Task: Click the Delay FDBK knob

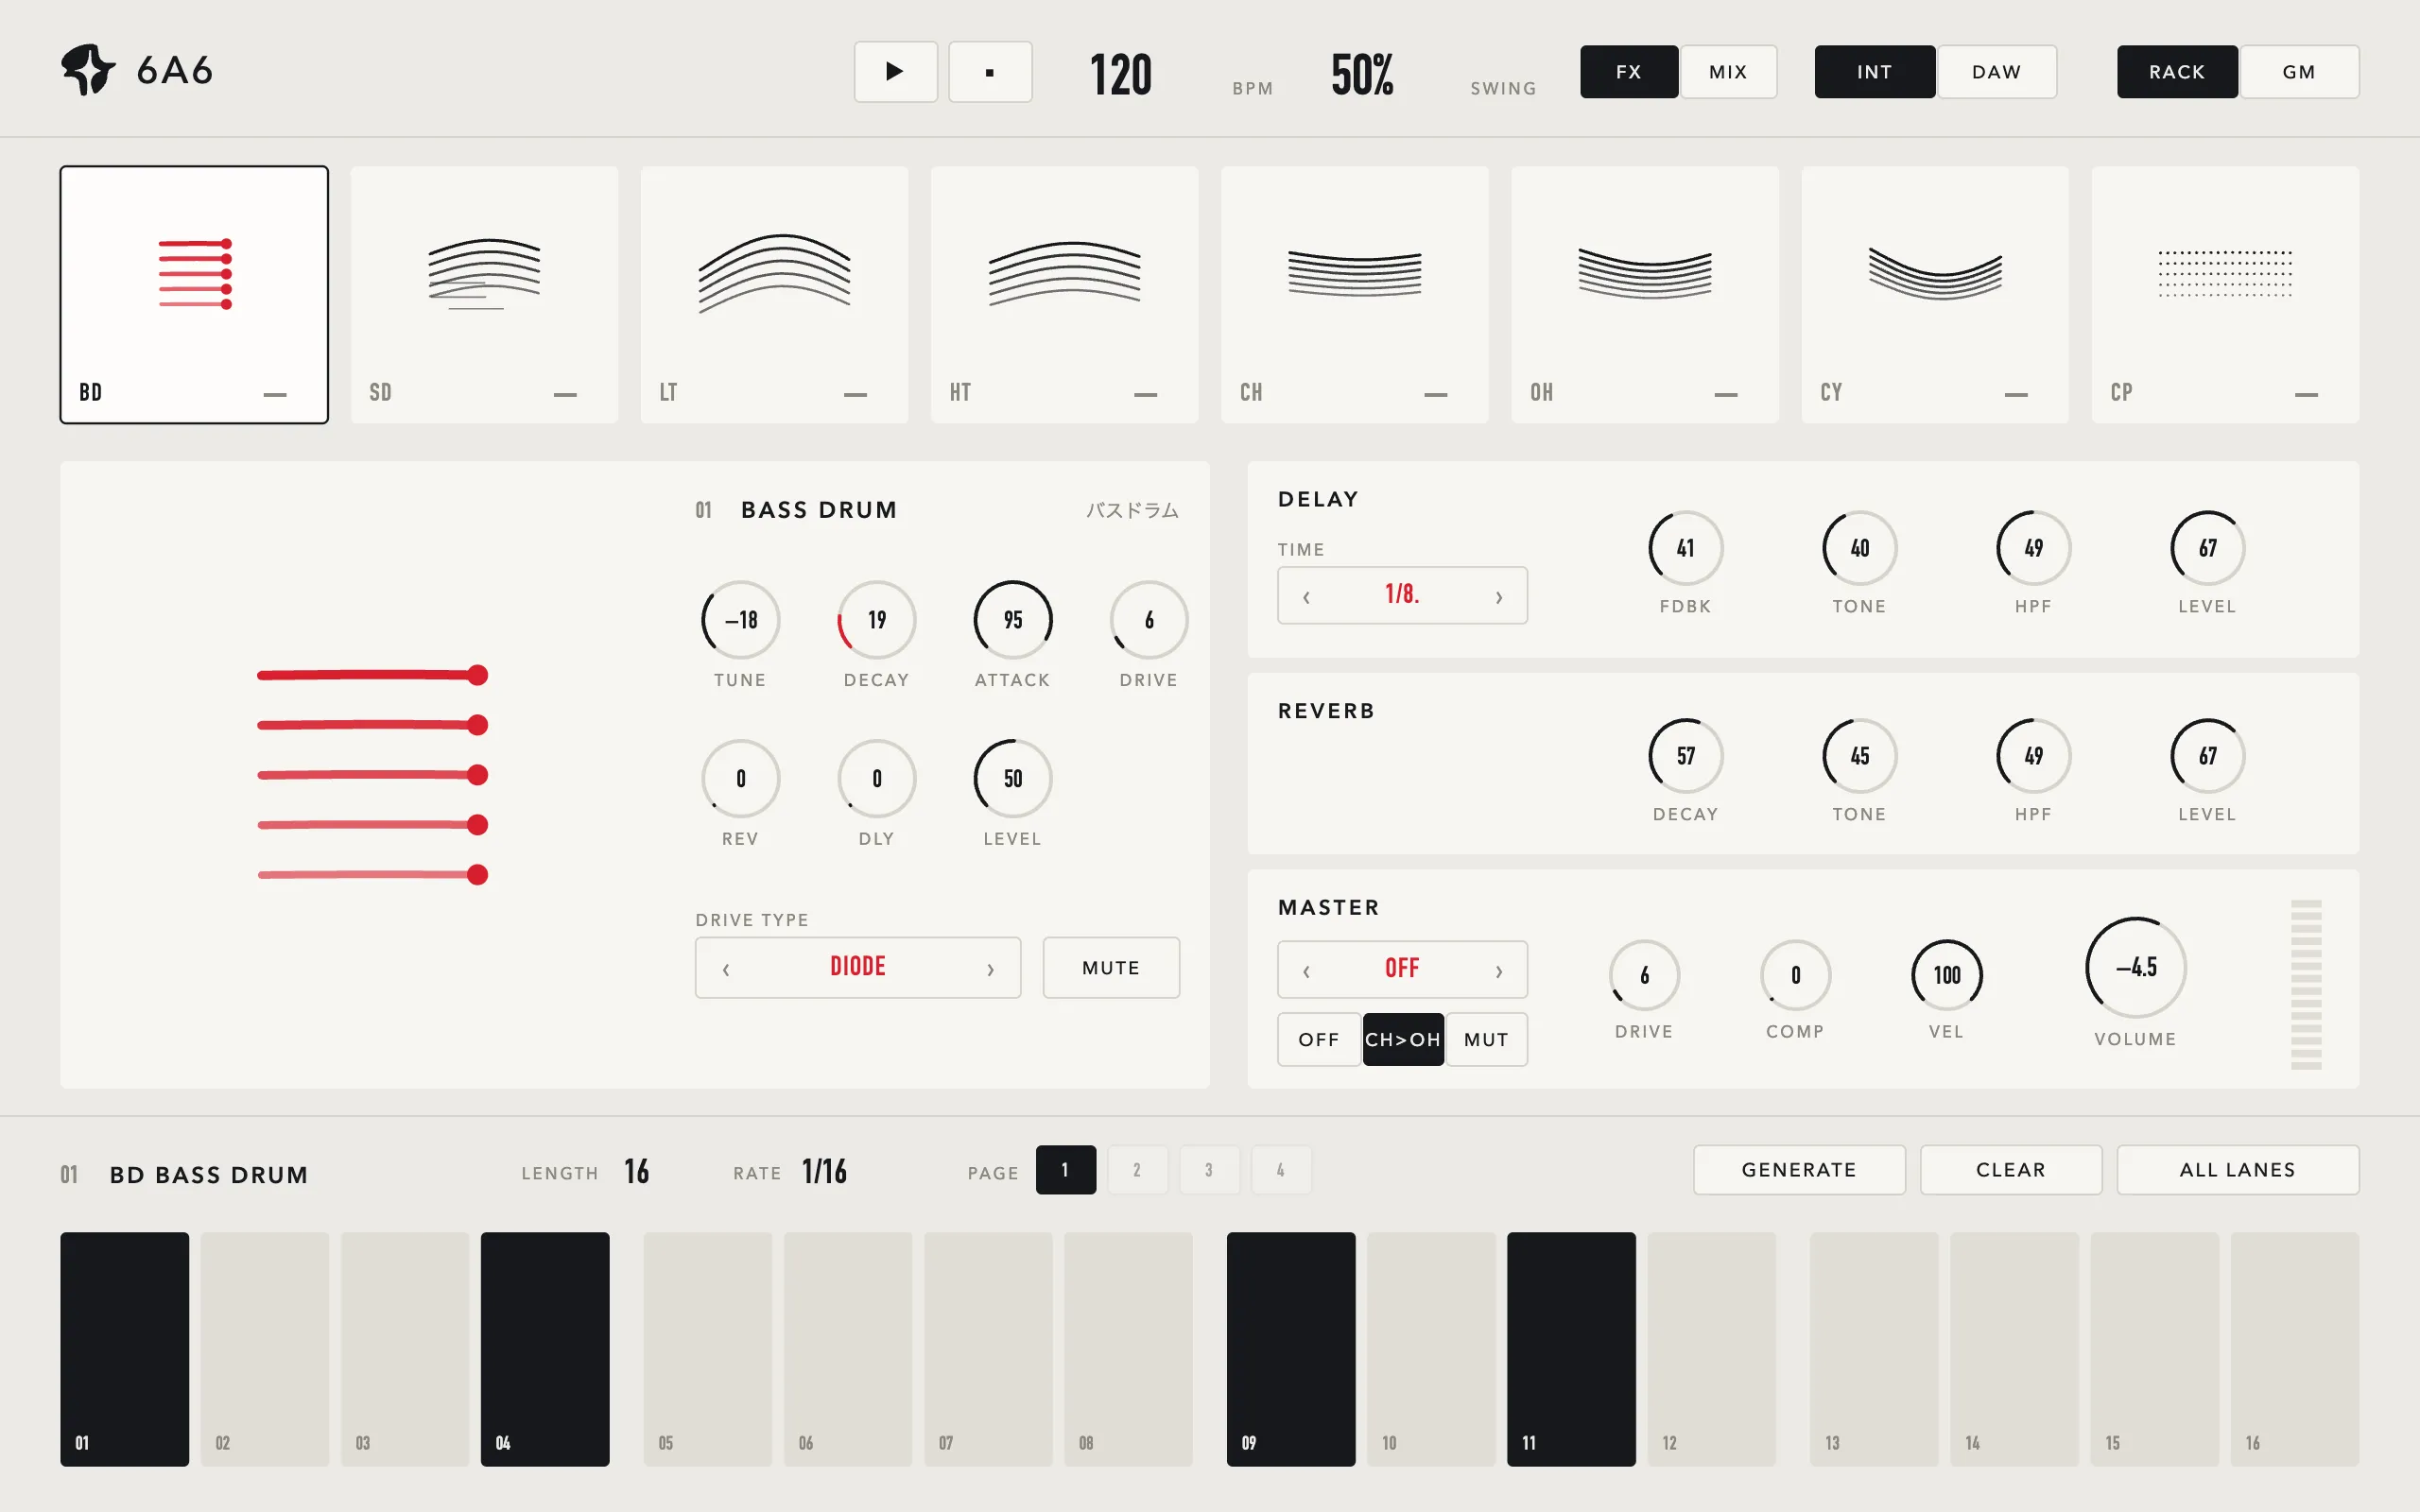Action: coord(1686,548)
